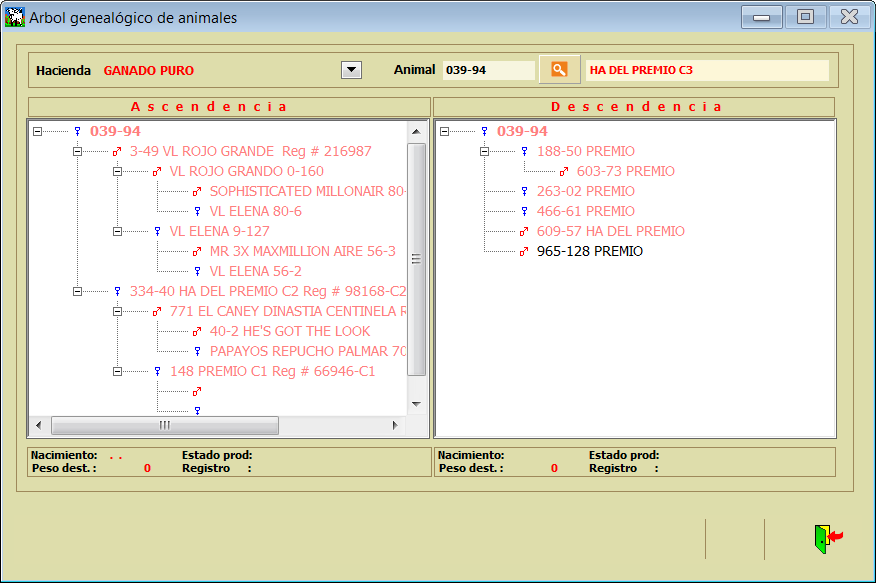Click the Animal code input field
Screen dimensions: 876x583
click(x=488, y=70)
